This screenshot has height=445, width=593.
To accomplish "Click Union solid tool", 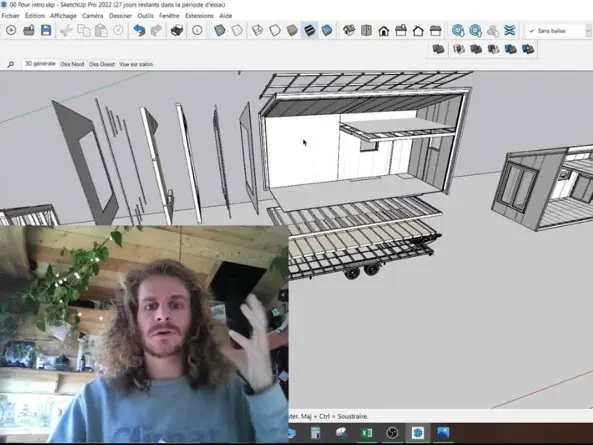I will (x=476, y=49).
